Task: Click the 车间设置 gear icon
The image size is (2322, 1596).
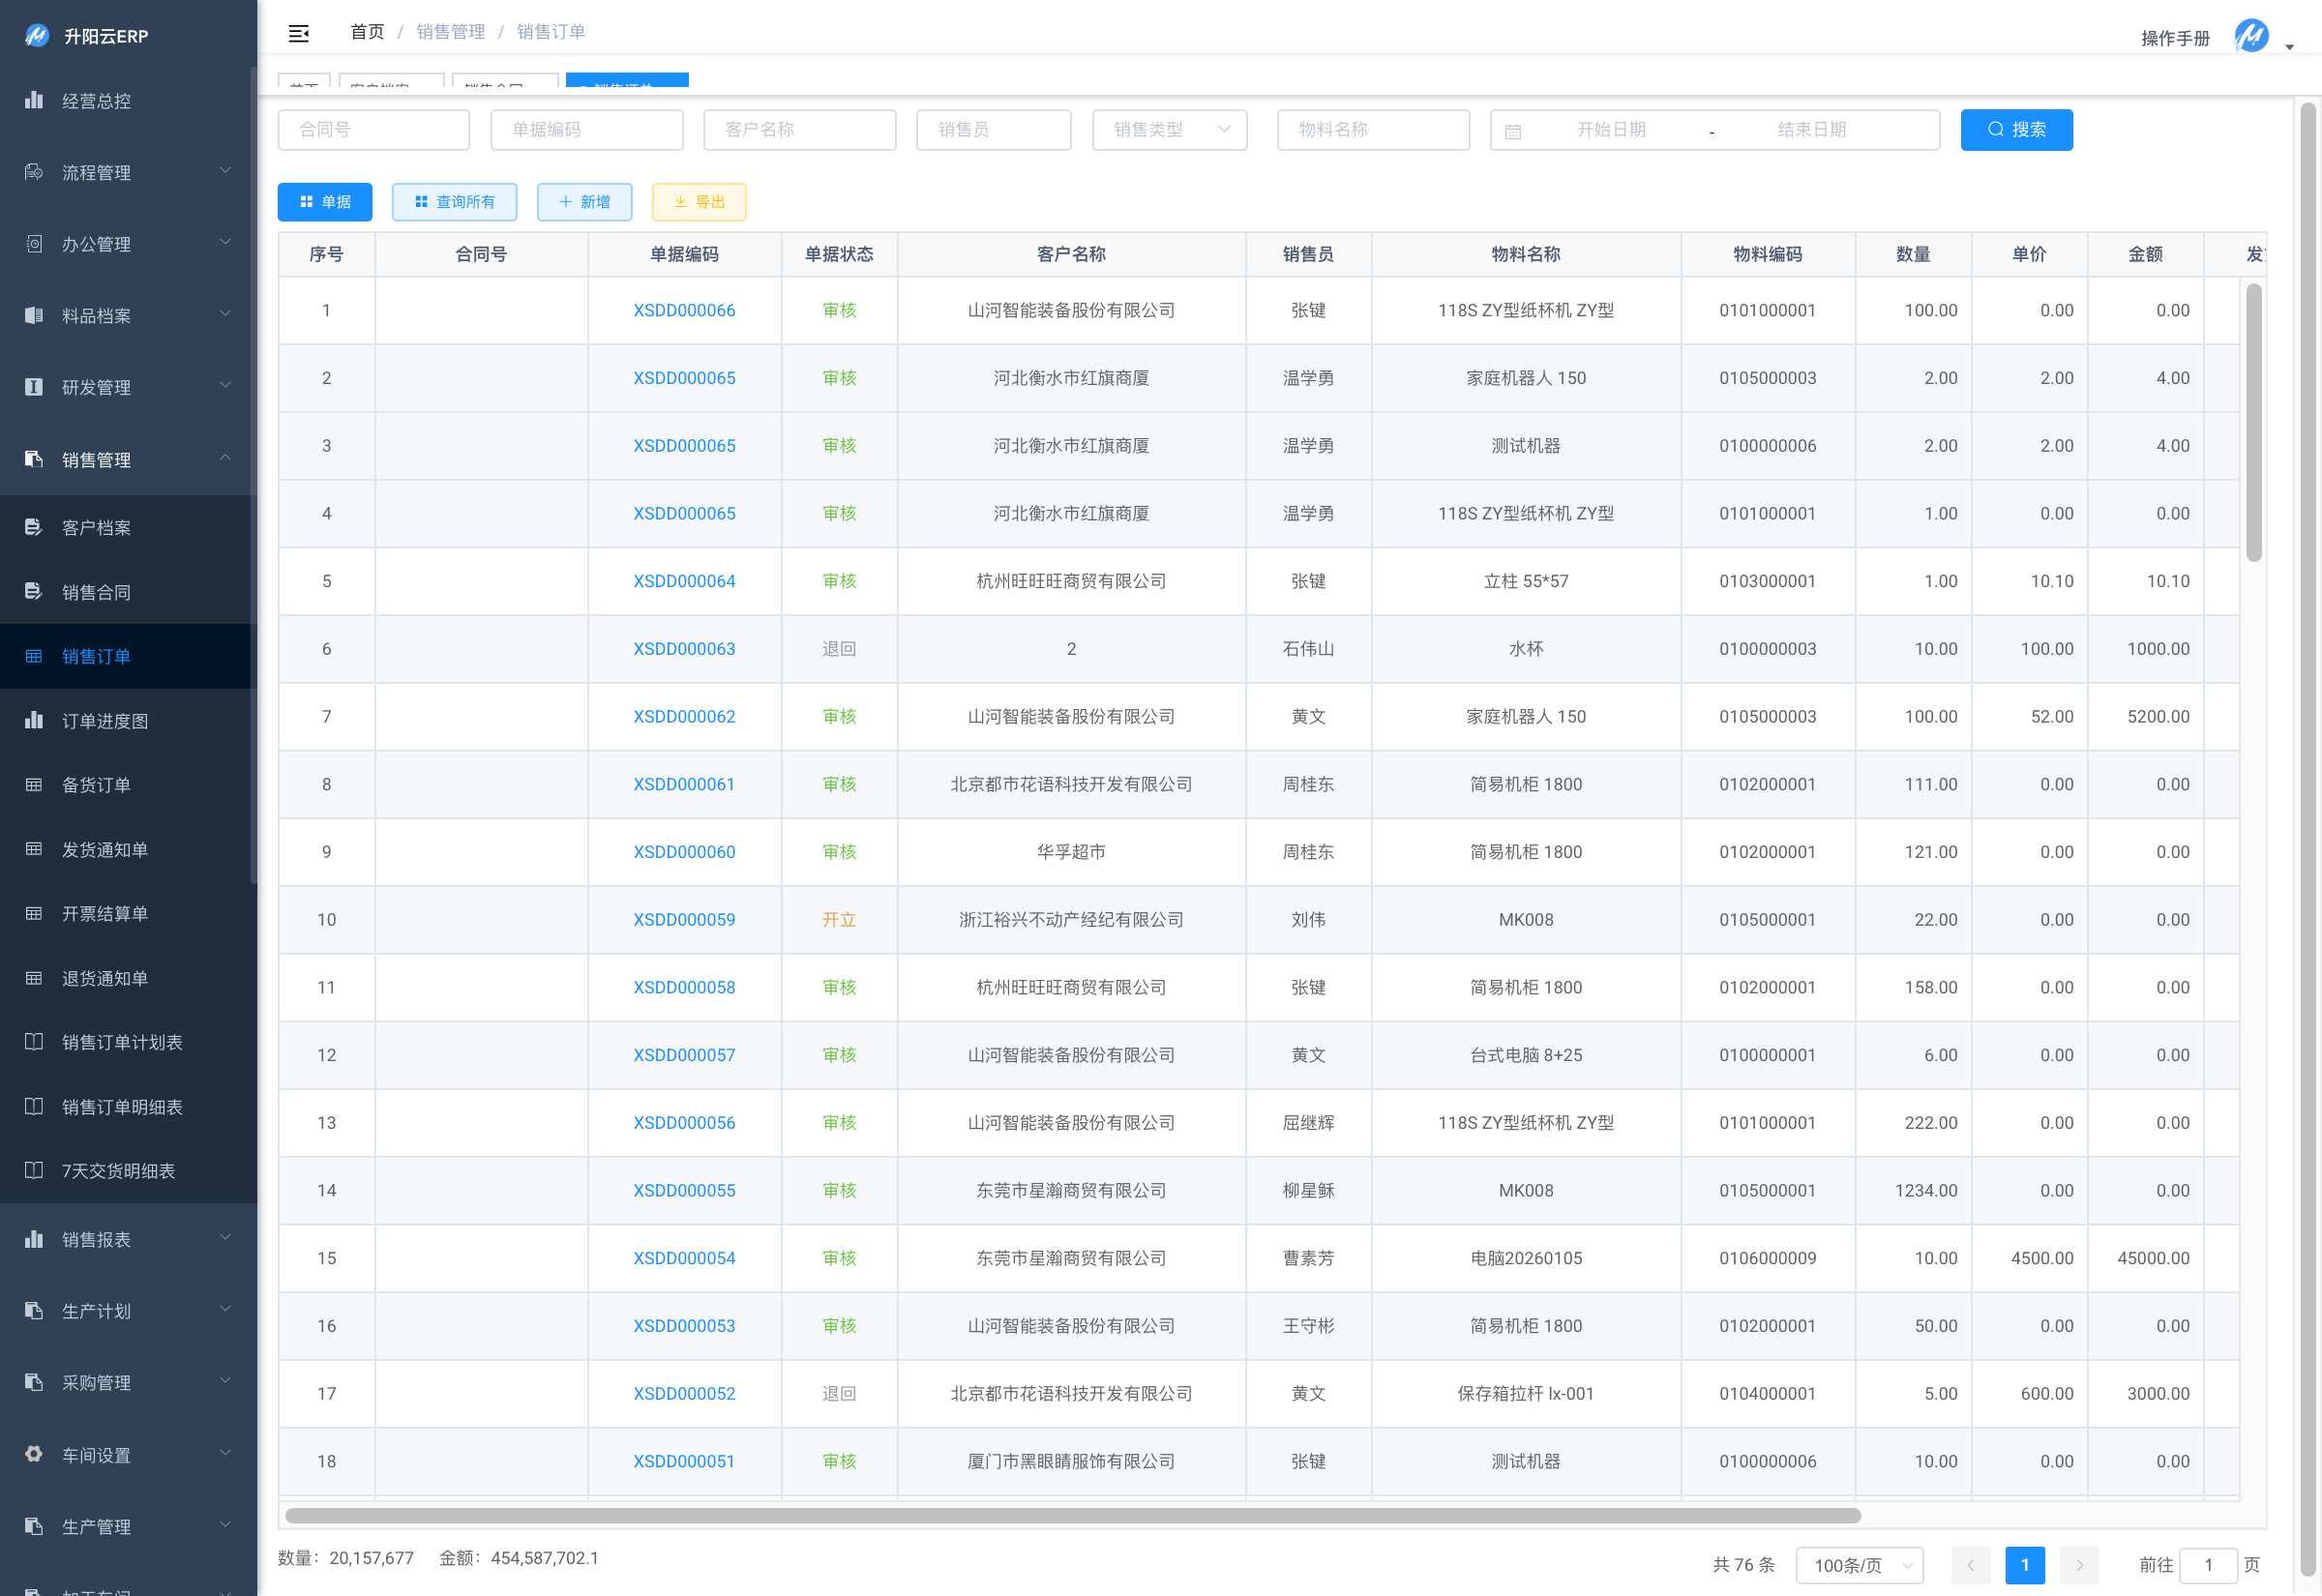Action: coord(34,1454)
